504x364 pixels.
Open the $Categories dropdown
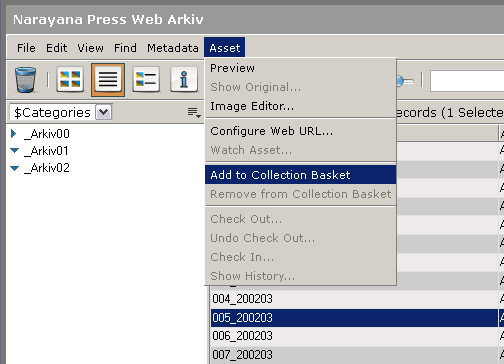pos(103,112)
